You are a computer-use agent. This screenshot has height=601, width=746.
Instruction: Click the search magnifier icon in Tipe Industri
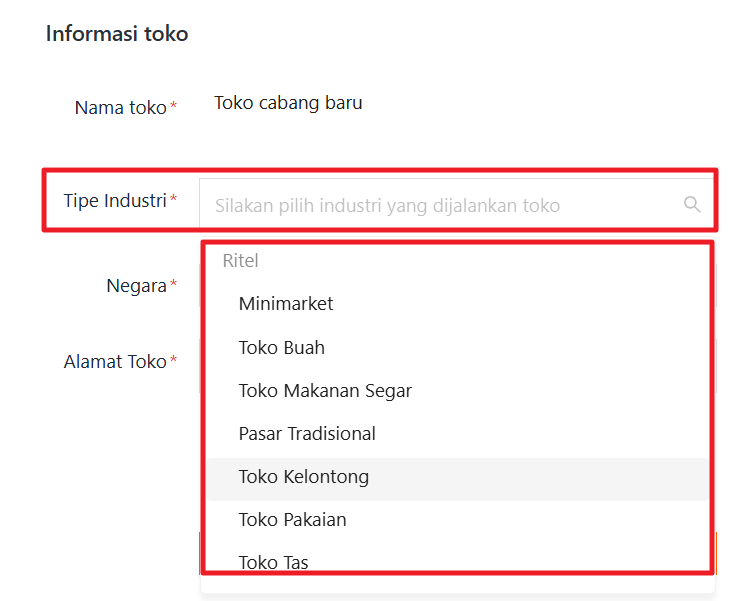[x=692, y=205]
